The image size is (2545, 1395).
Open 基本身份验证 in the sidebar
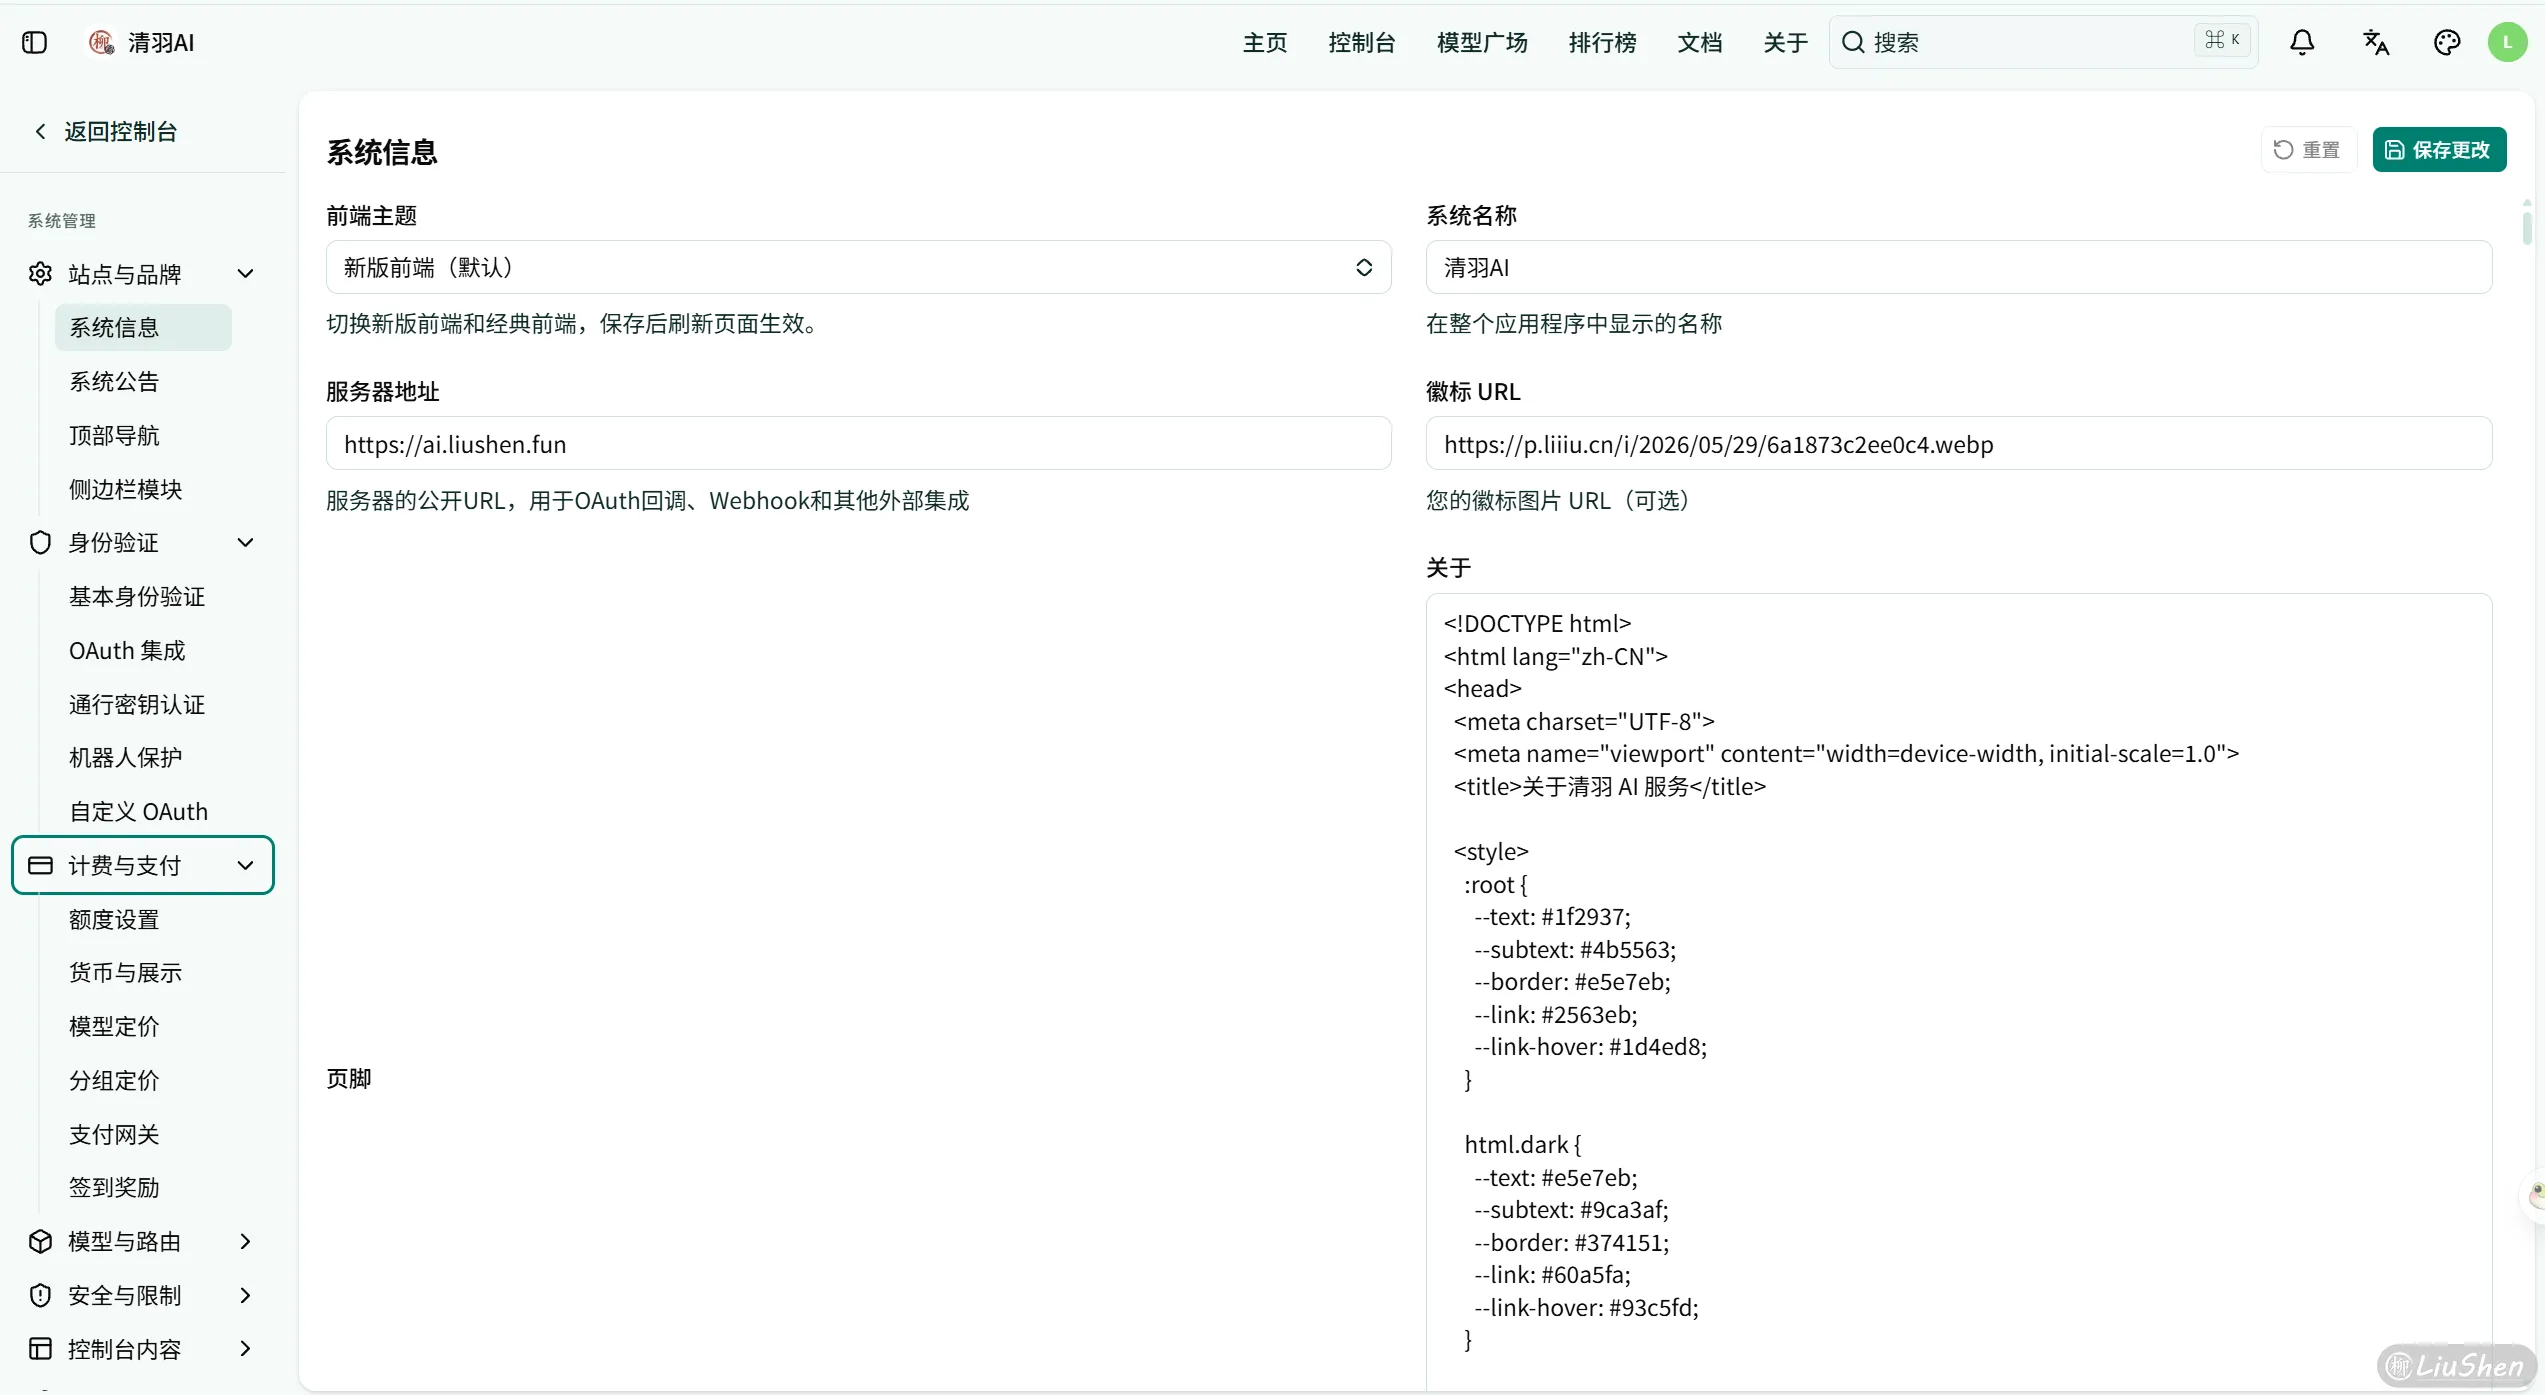click(137, 596)
